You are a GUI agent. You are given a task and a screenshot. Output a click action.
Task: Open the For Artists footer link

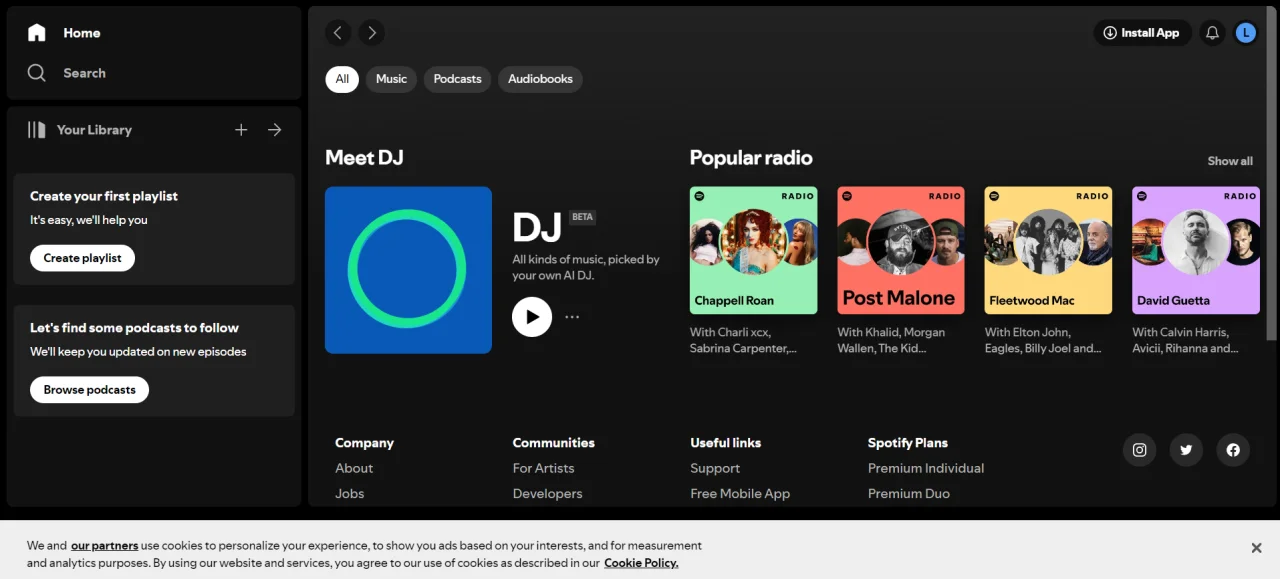[544, 468]
